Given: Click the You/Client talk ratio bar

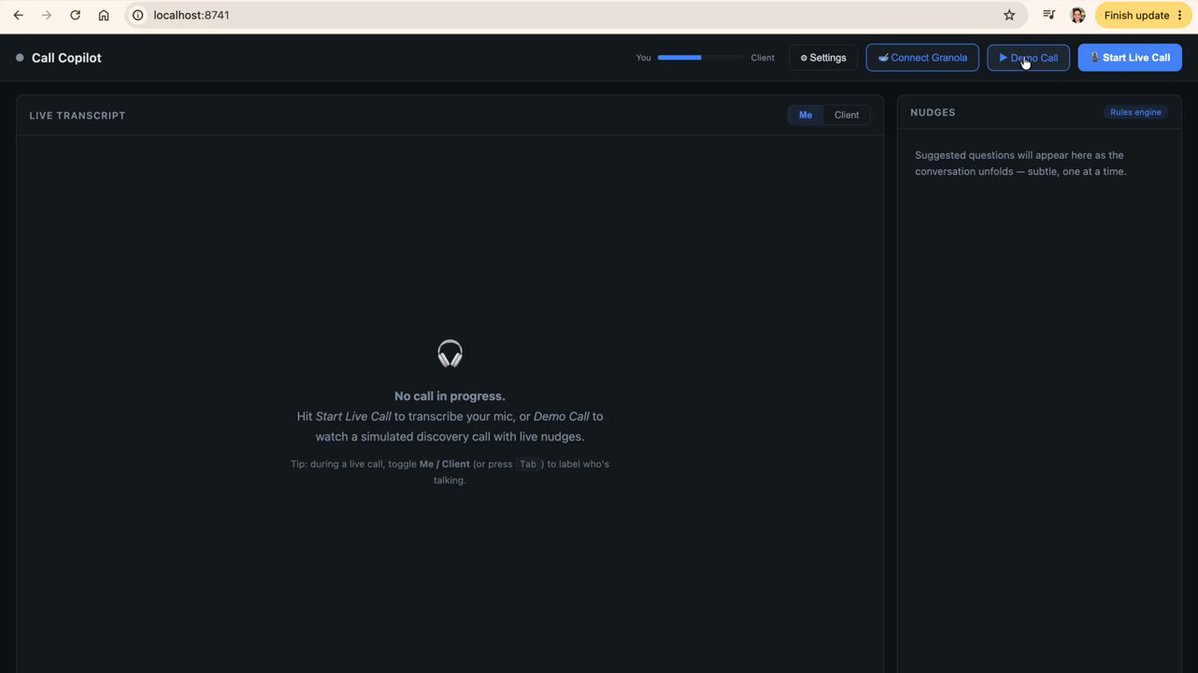Looking at the screenshot, I should click(701, 57).
